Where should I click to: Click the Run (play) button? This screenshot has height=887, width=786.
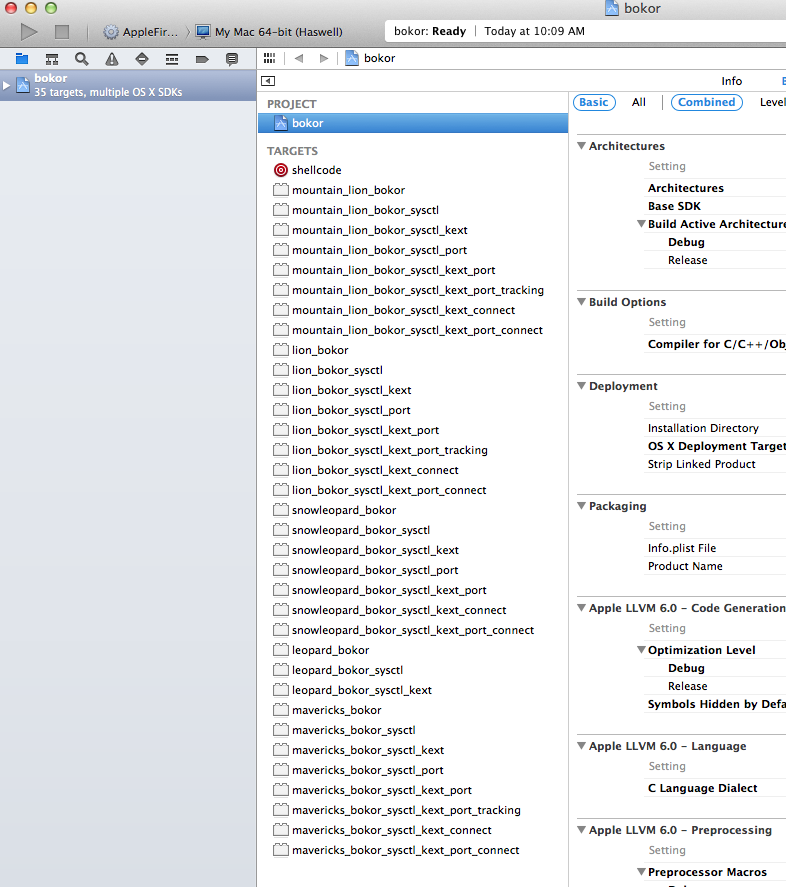coord(29,32)
